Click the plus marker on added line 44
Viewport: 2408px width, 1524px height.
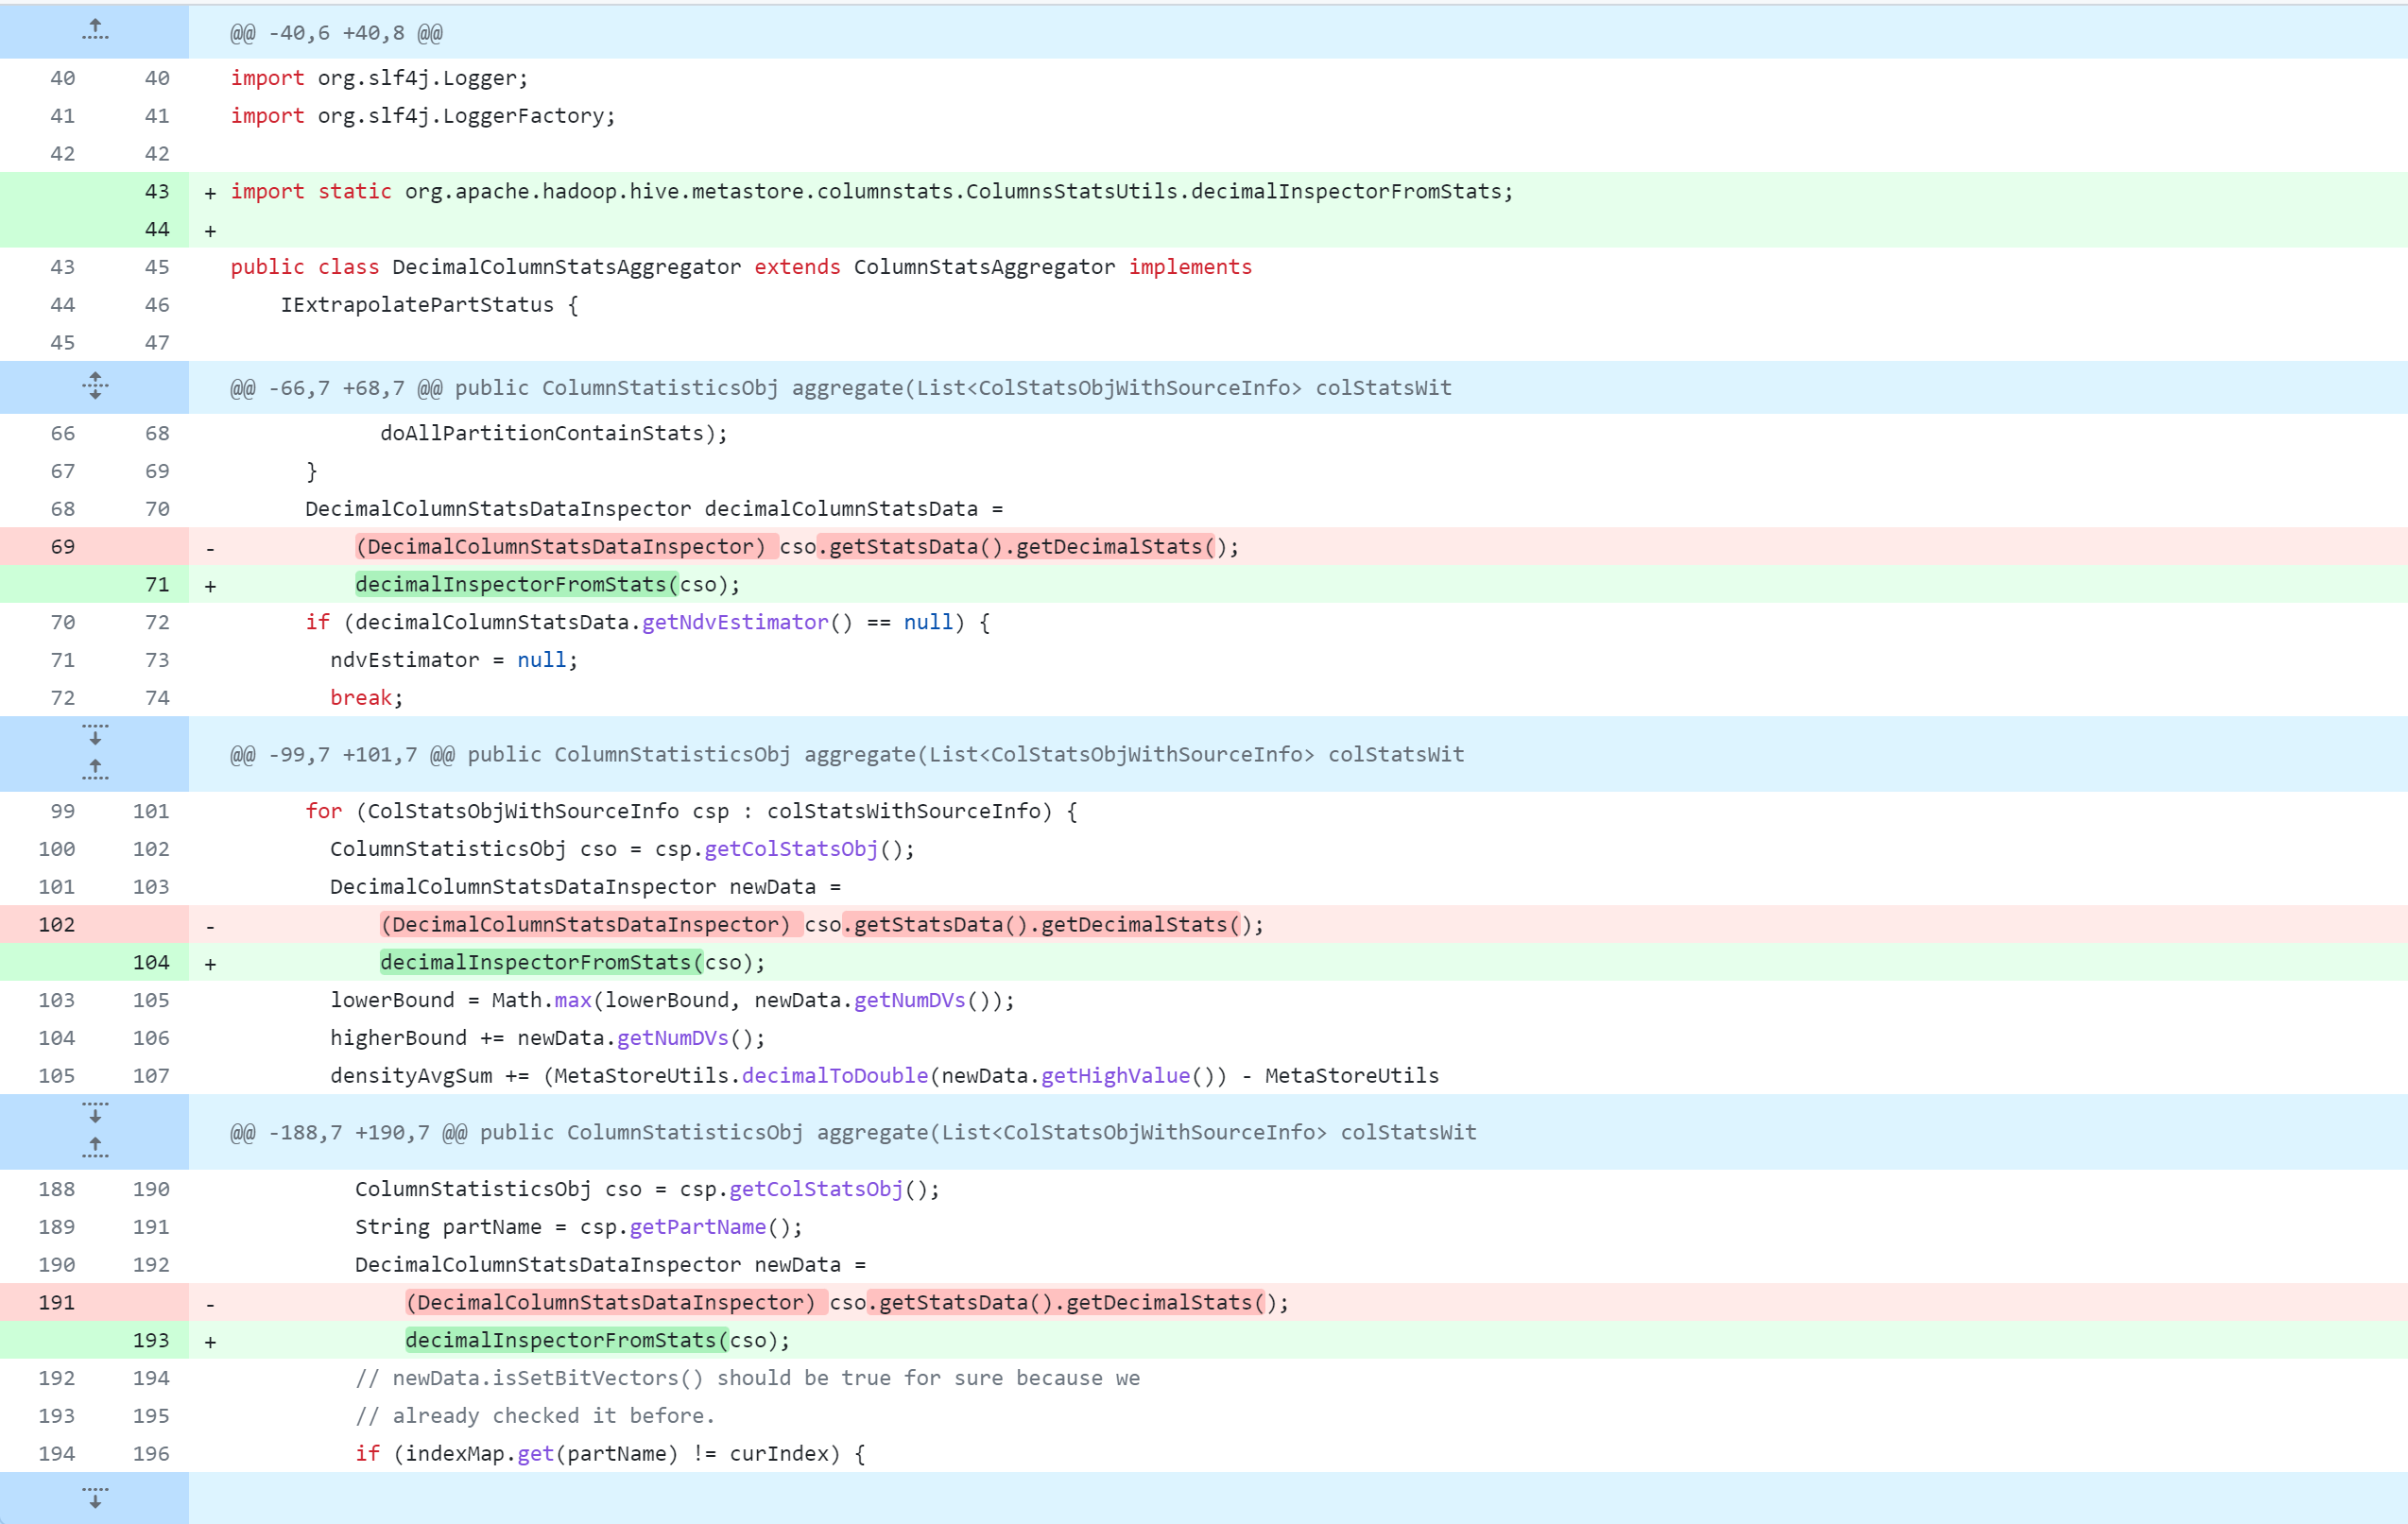tap(210, 231)
